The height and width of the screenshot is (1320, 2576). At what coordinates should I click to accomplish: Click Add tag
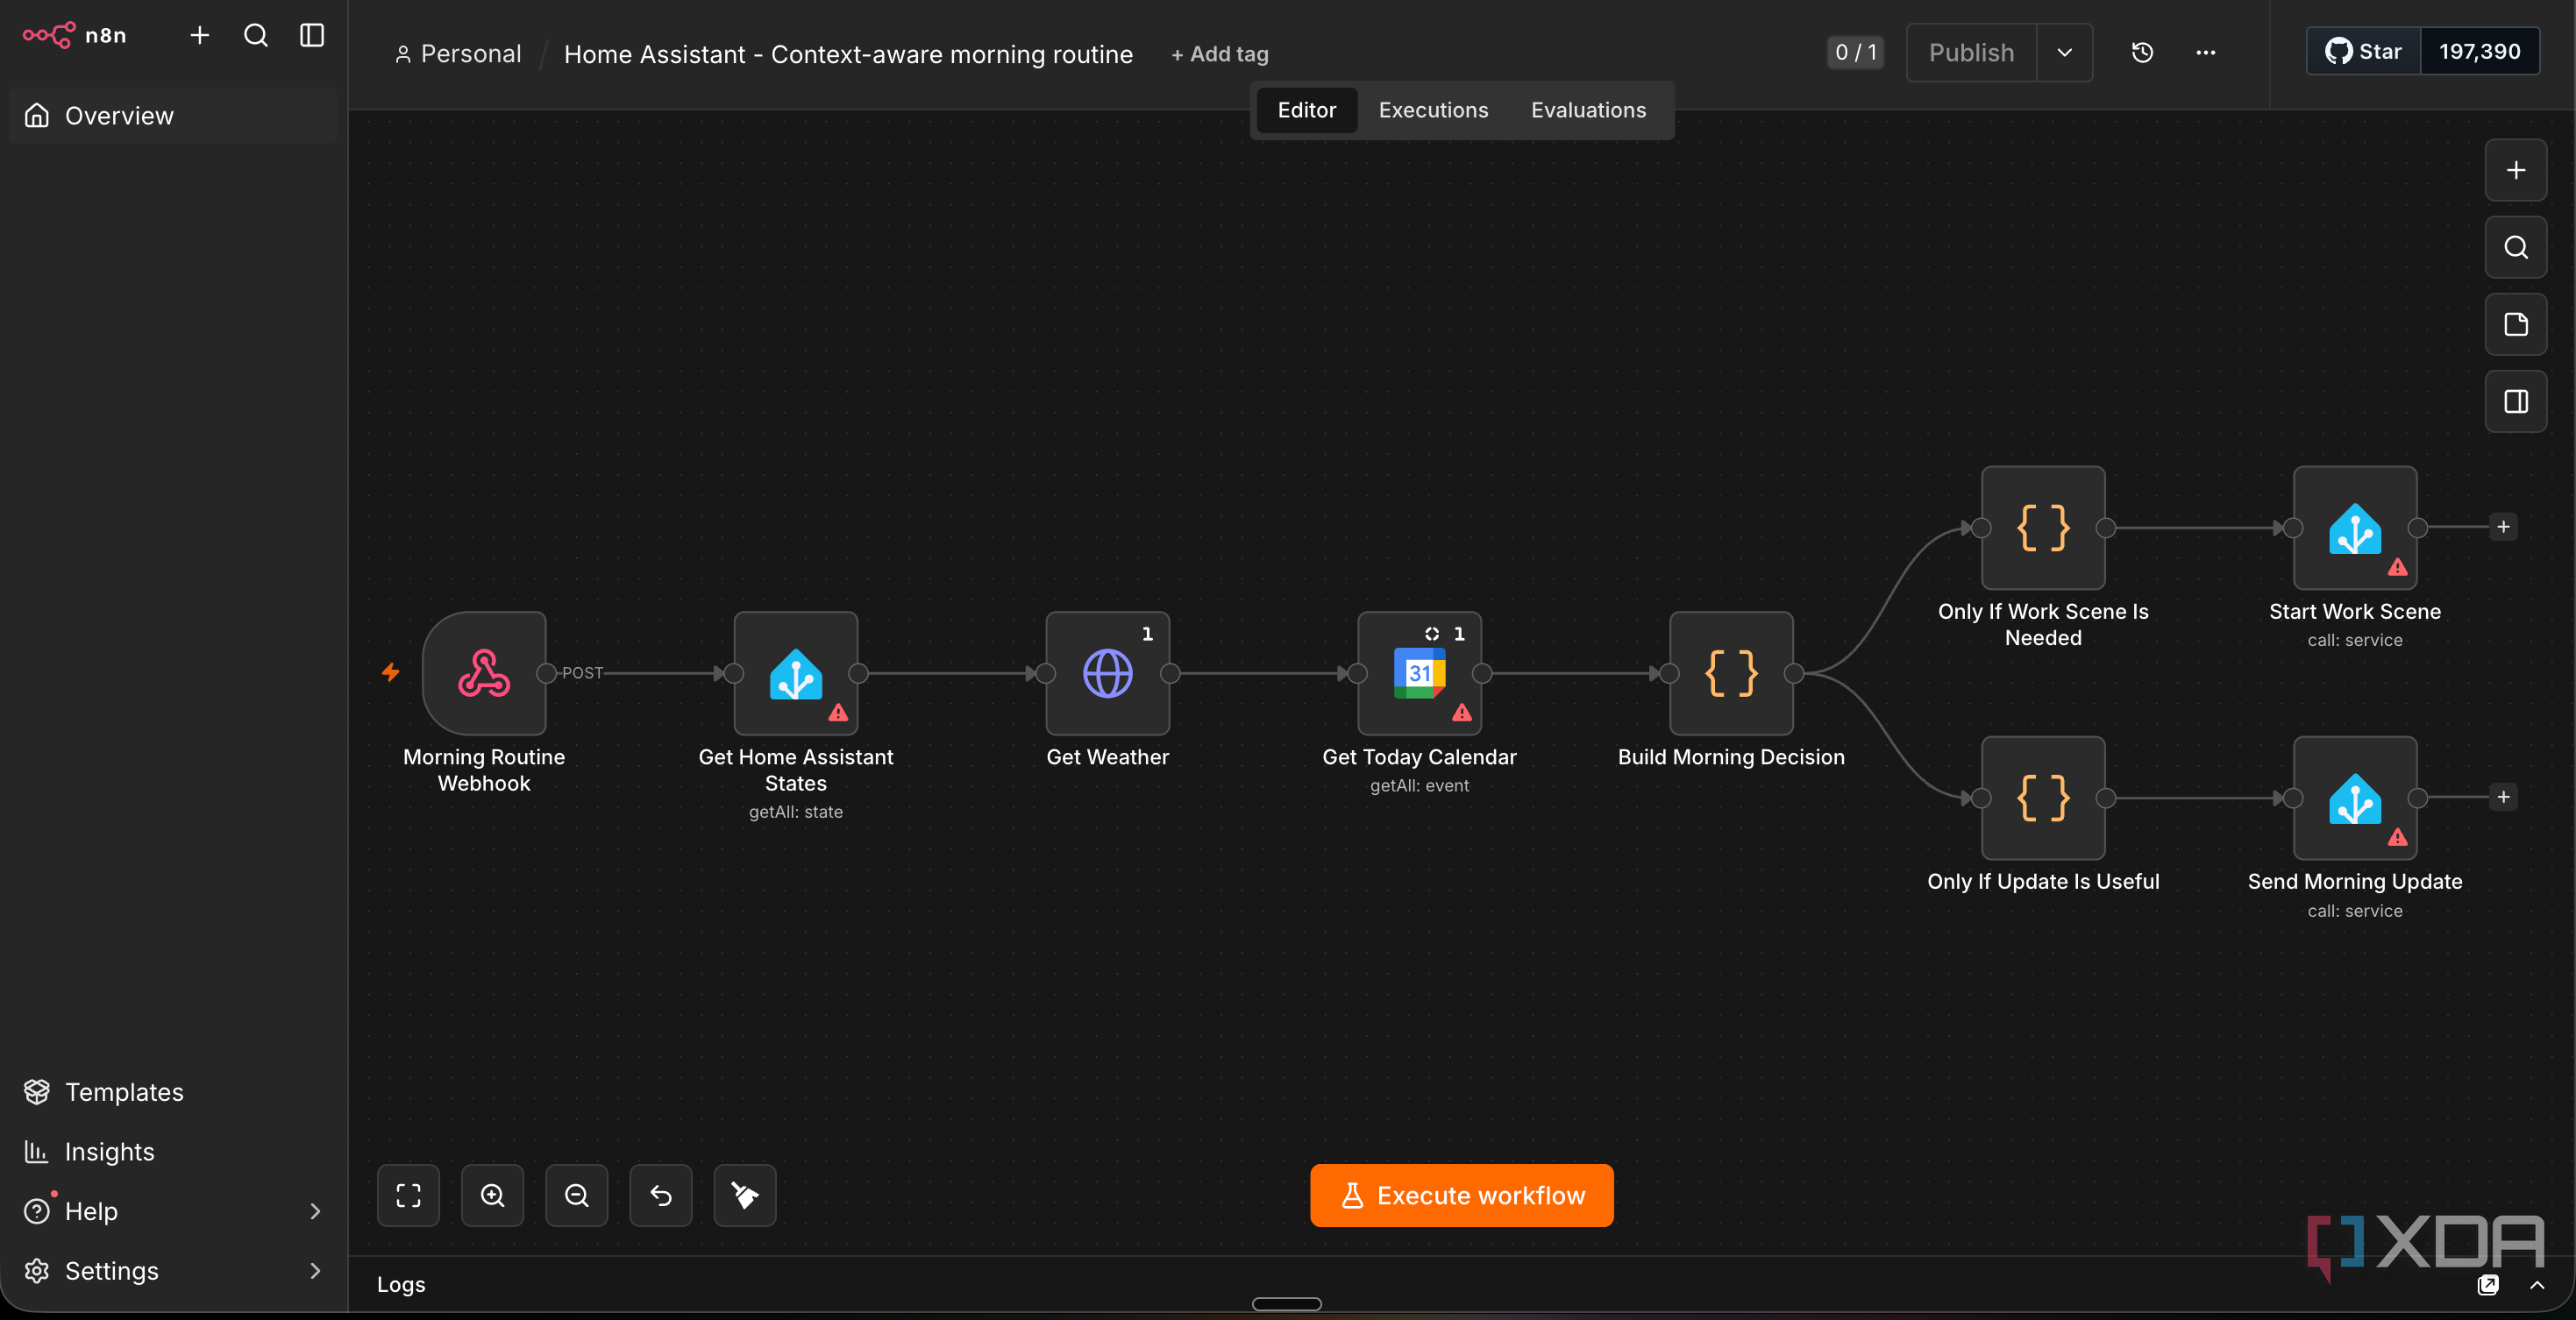coord(1219,54)
